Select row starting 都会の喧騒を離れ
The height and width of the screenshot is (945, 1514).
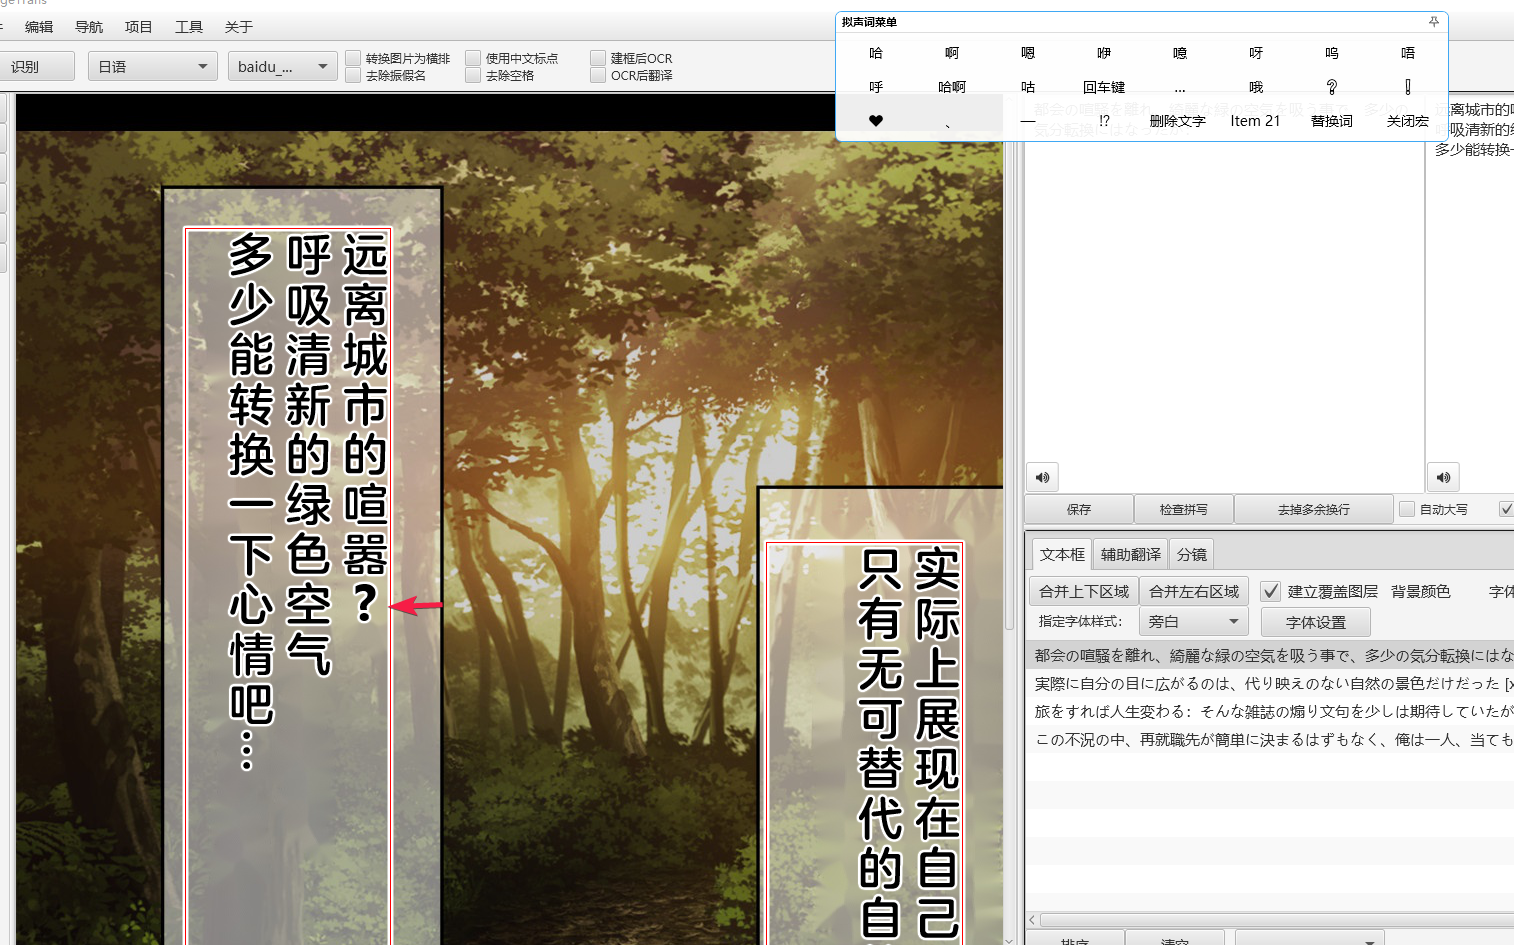[x=1272, y=655]
